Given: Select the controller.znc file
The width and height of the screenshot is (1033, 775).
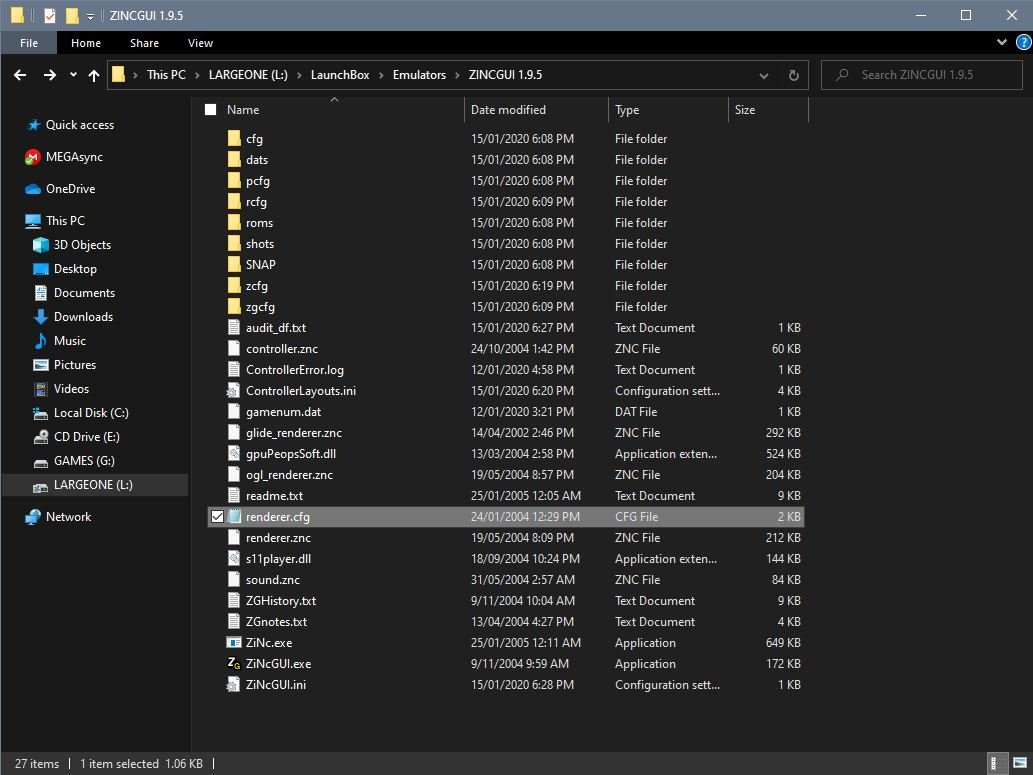Looking at the screenshot, I should pos(505,349).
